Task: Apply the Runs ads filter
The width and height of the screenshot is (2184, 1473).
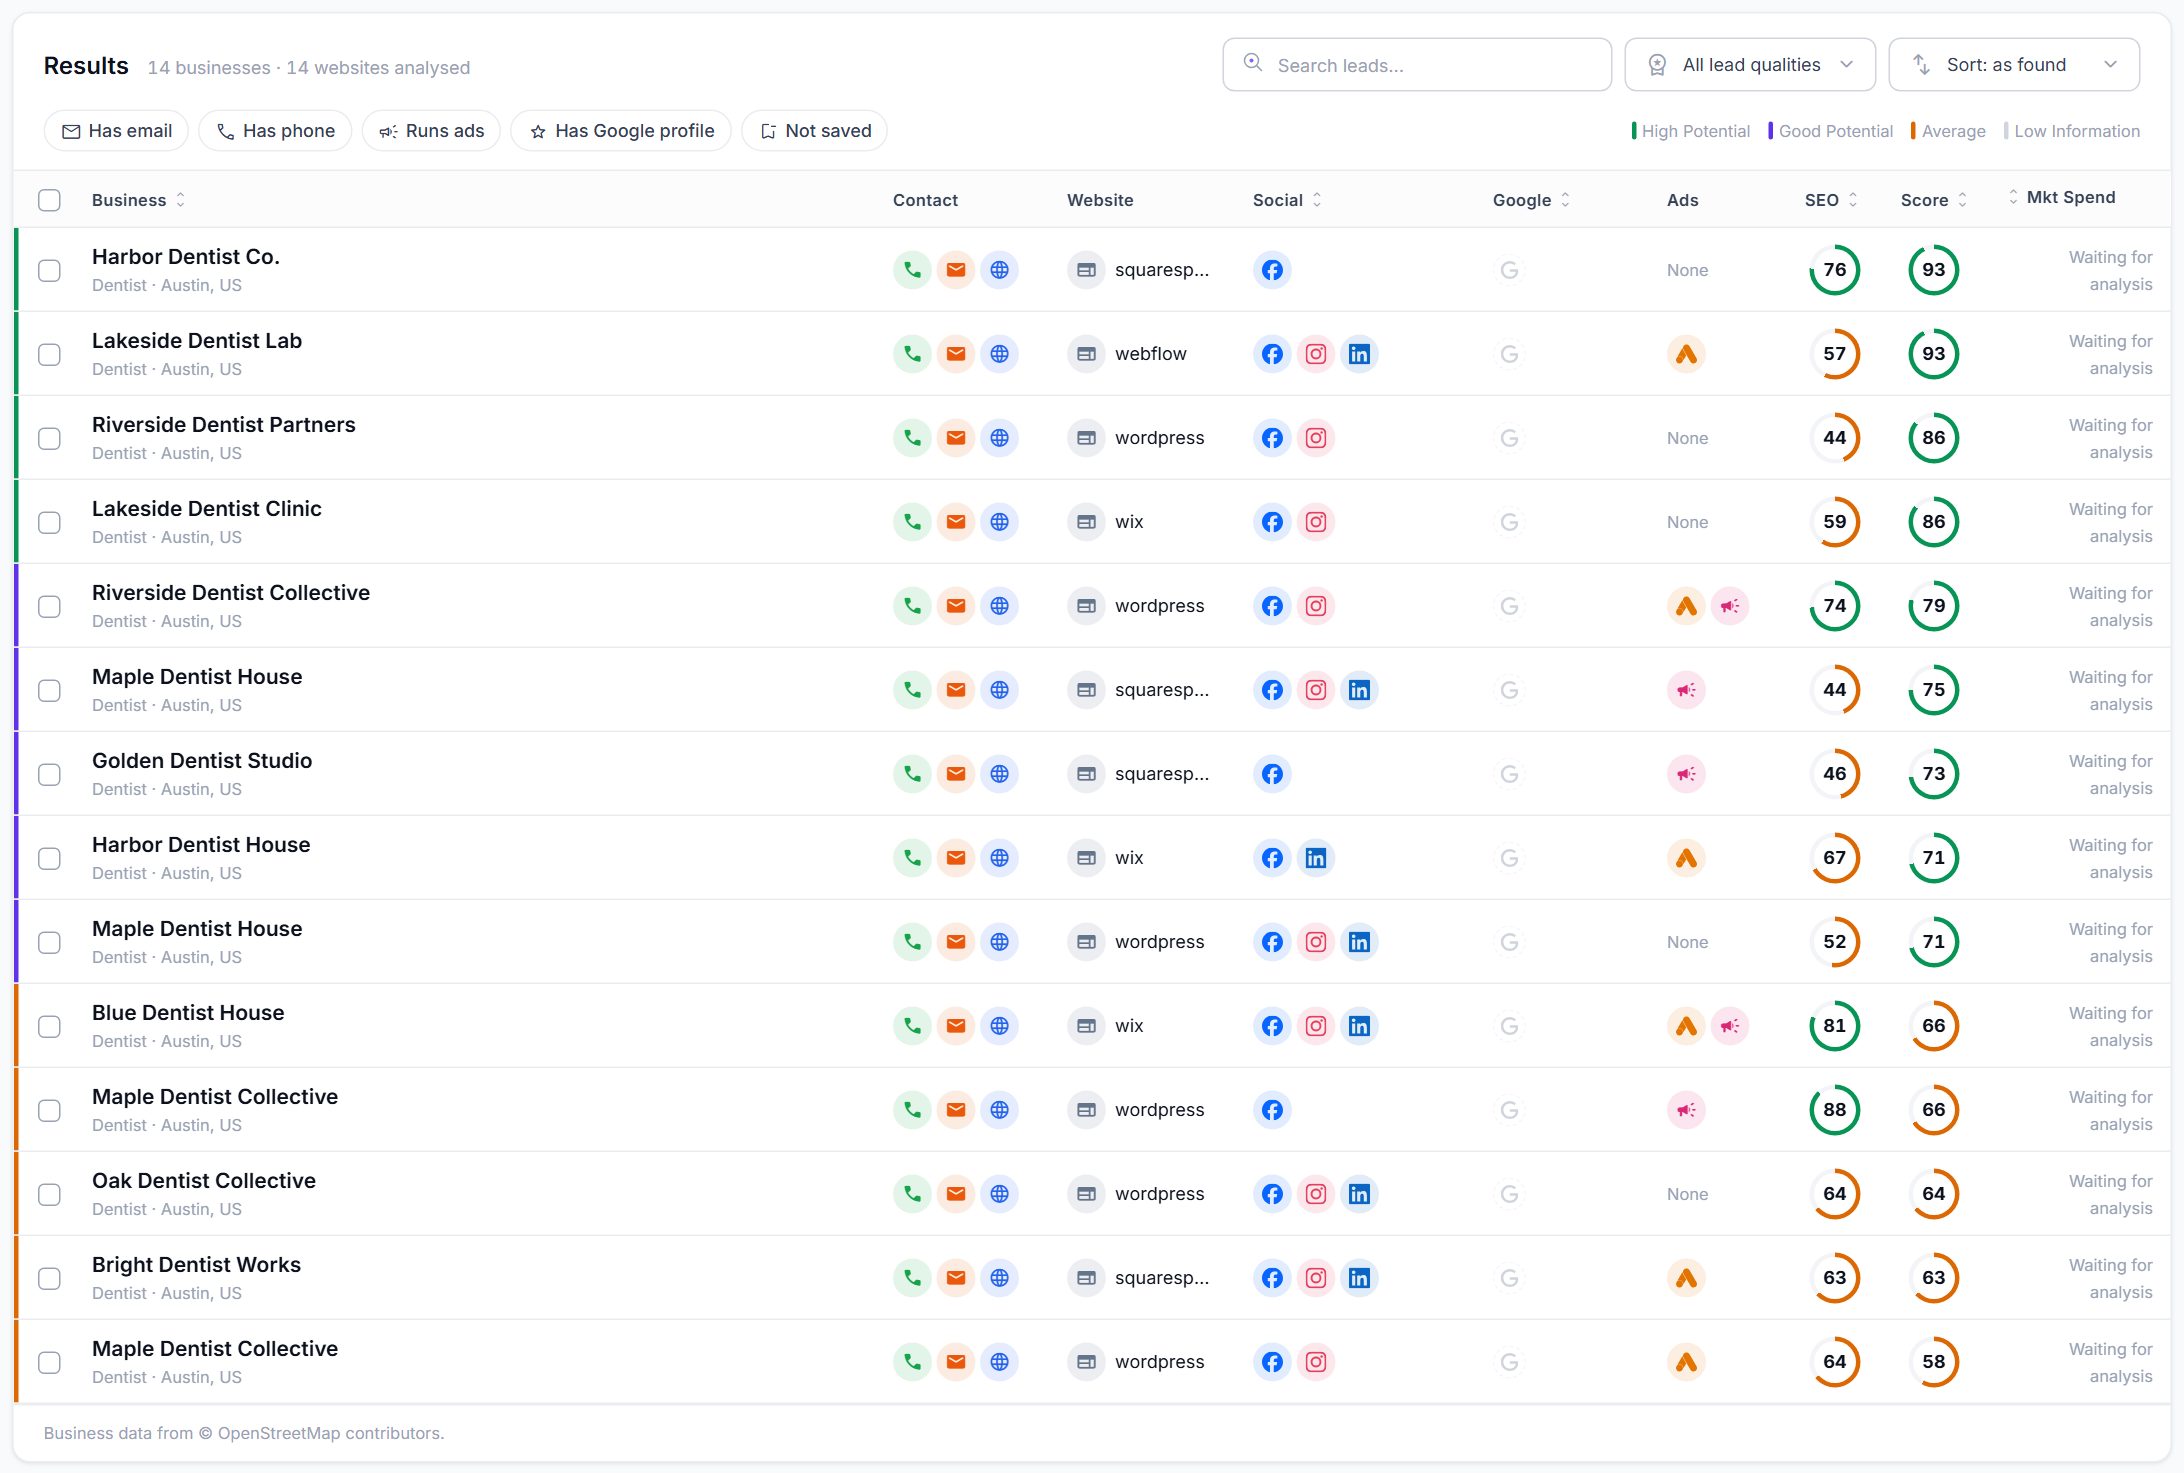Action: pos(431,131)
